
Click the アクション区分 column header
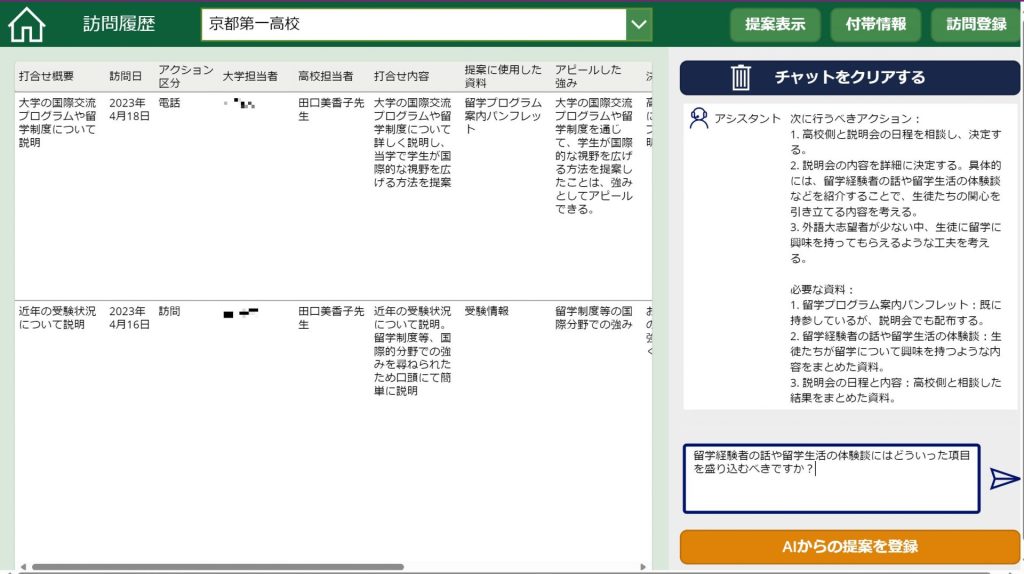[185, 77]
